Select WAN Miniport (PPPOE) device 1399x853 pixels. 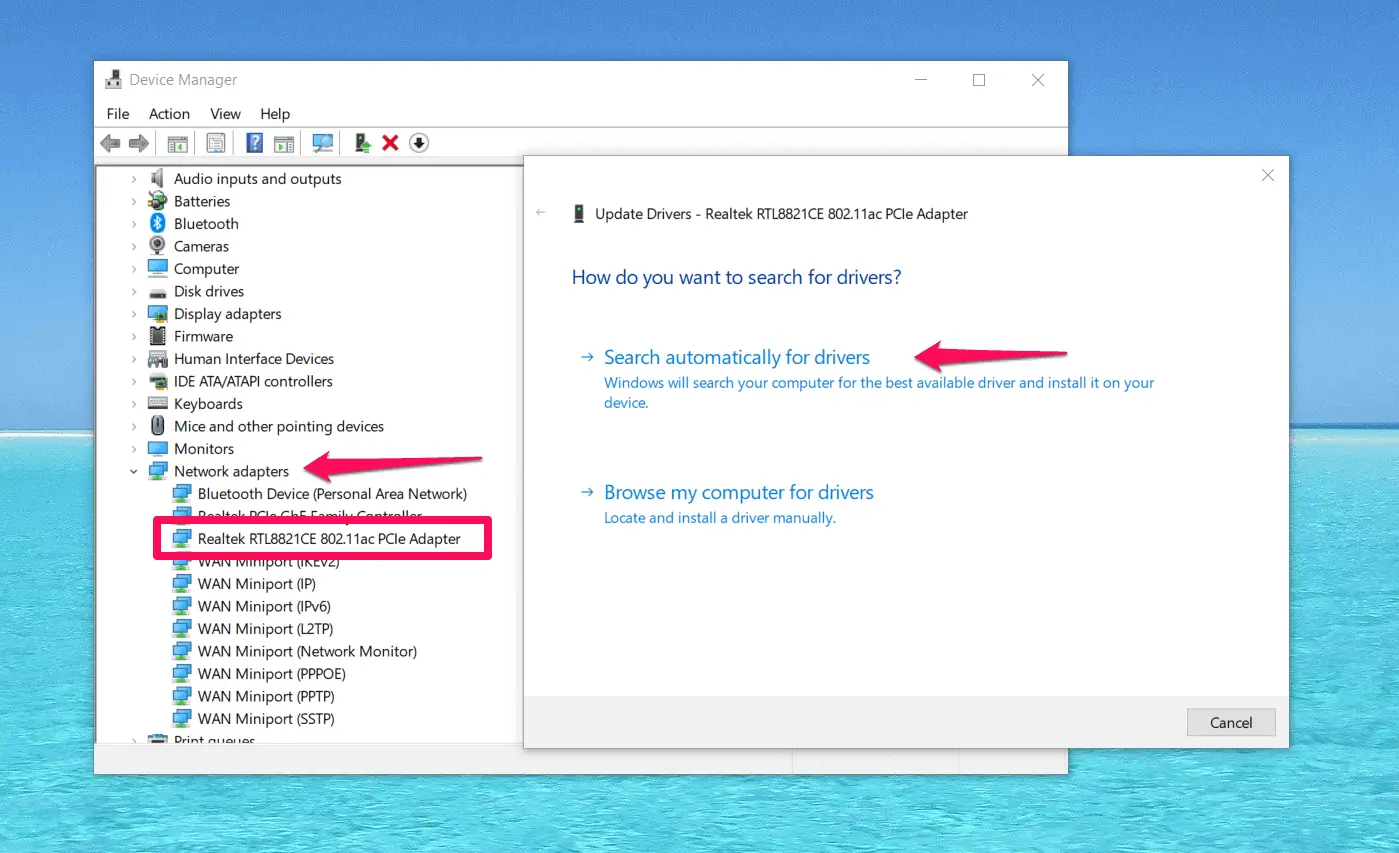(271, 674)
